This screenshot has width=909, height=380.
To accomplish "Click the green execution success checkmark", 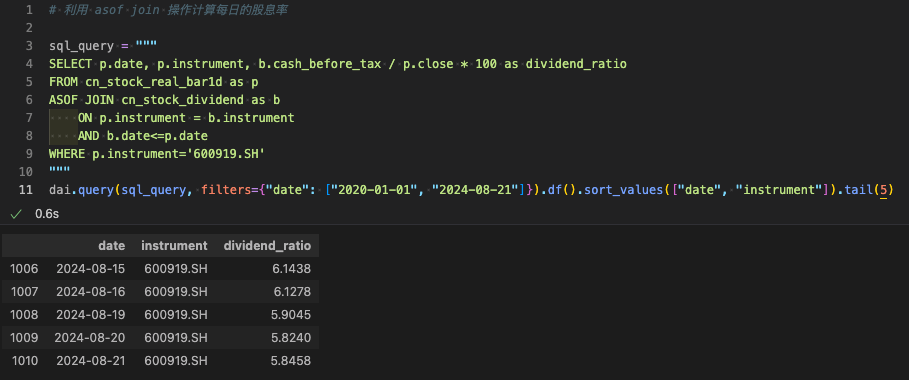I will (16, 214).
